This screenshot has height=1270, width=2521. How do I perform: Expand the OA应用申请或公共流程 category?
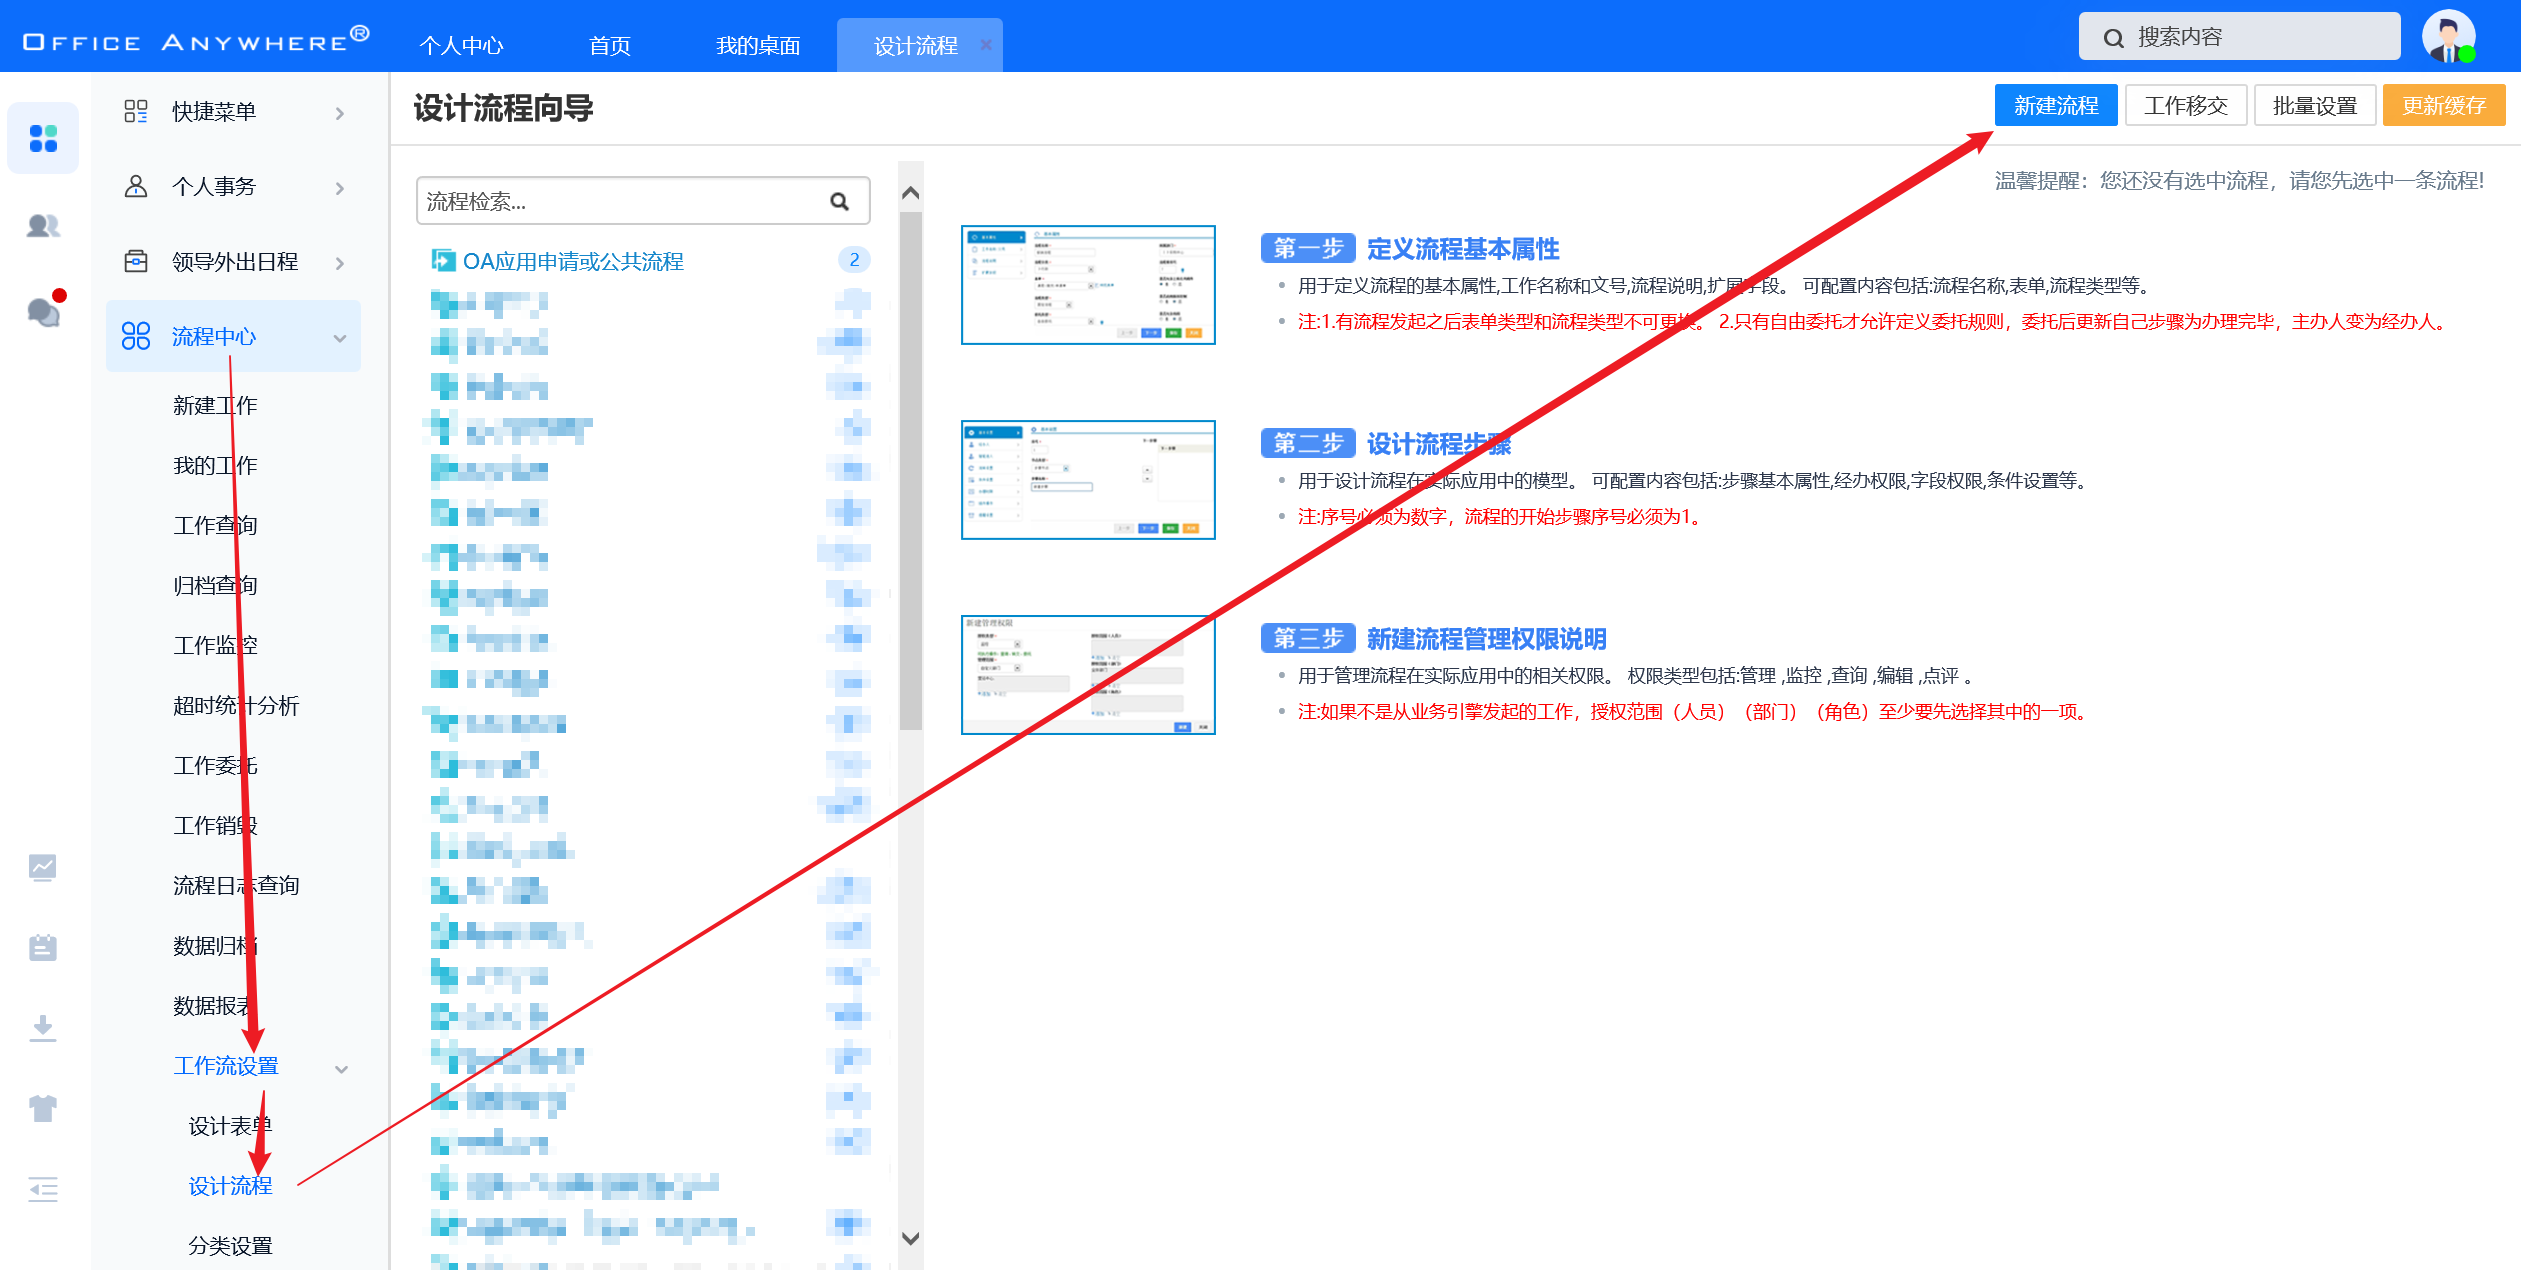tap(573, 261)
